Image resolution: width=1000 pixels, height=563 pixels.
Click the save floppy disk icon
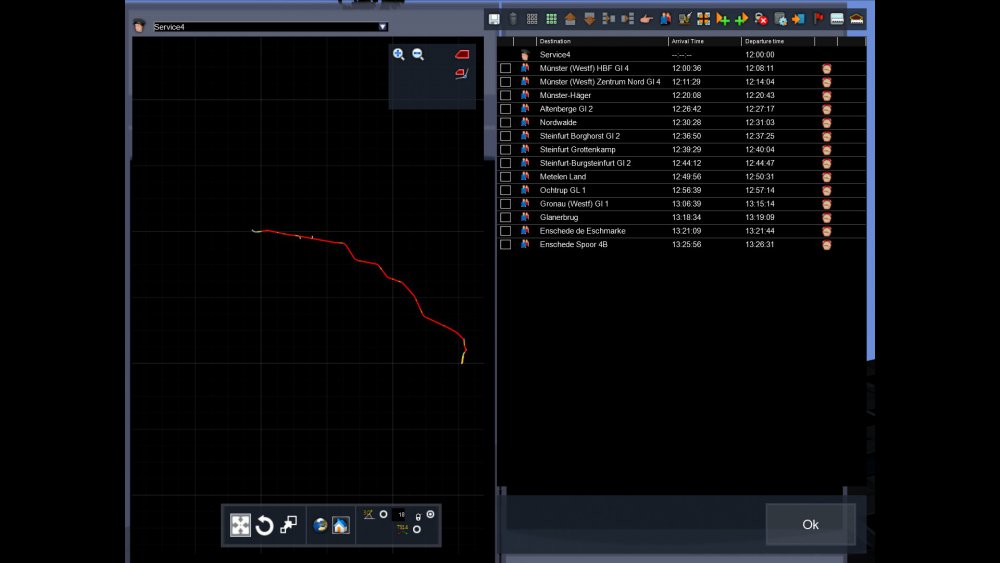tap(494, 19)
